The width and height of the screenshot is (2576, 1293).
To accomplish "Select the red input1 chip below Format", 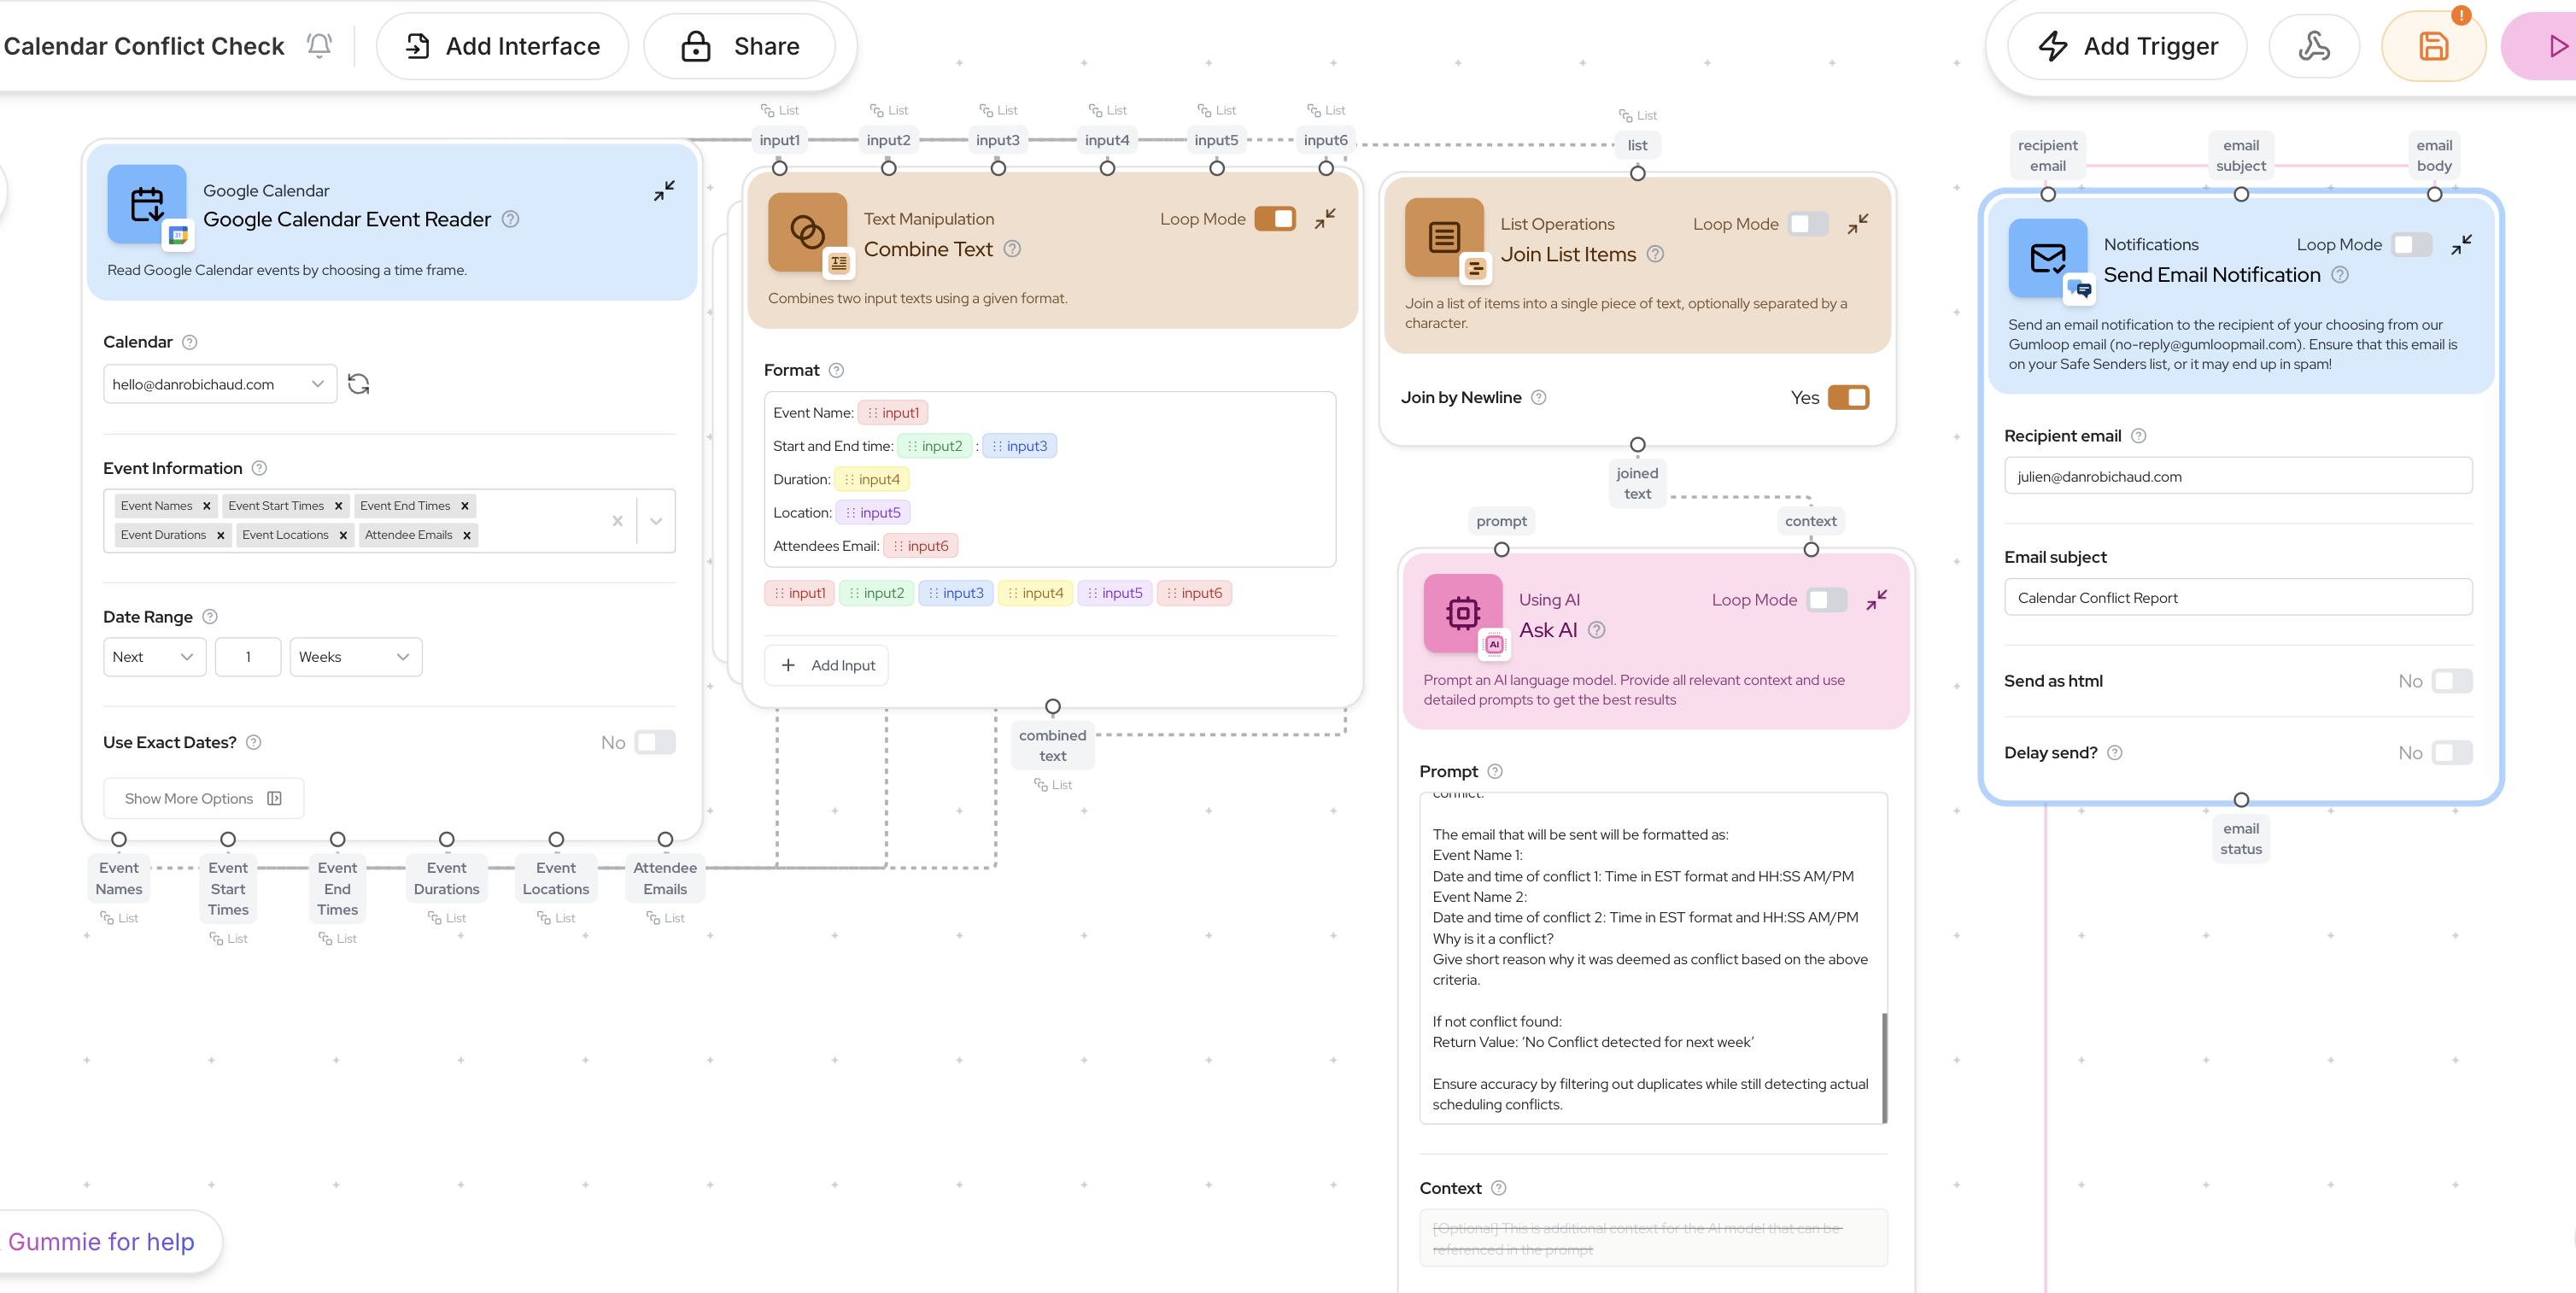I will [x=800, y=593].
